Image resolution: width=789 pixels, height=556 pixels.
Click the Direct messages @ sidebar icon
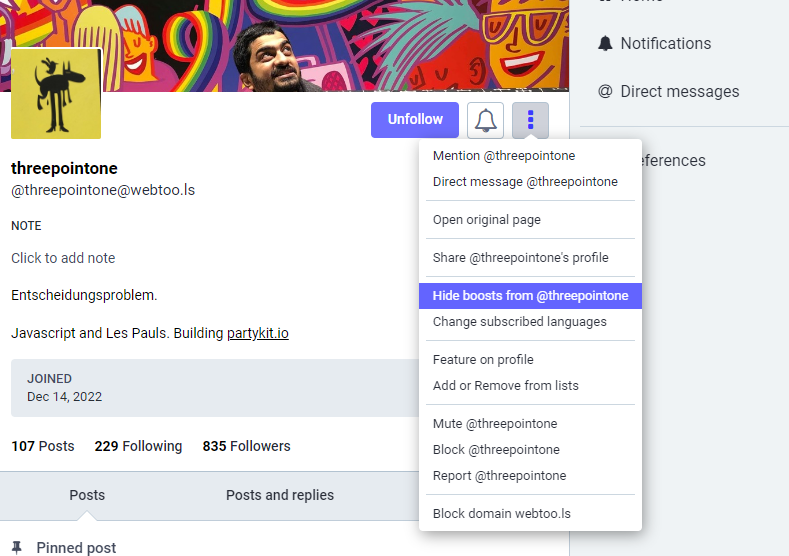605,91
